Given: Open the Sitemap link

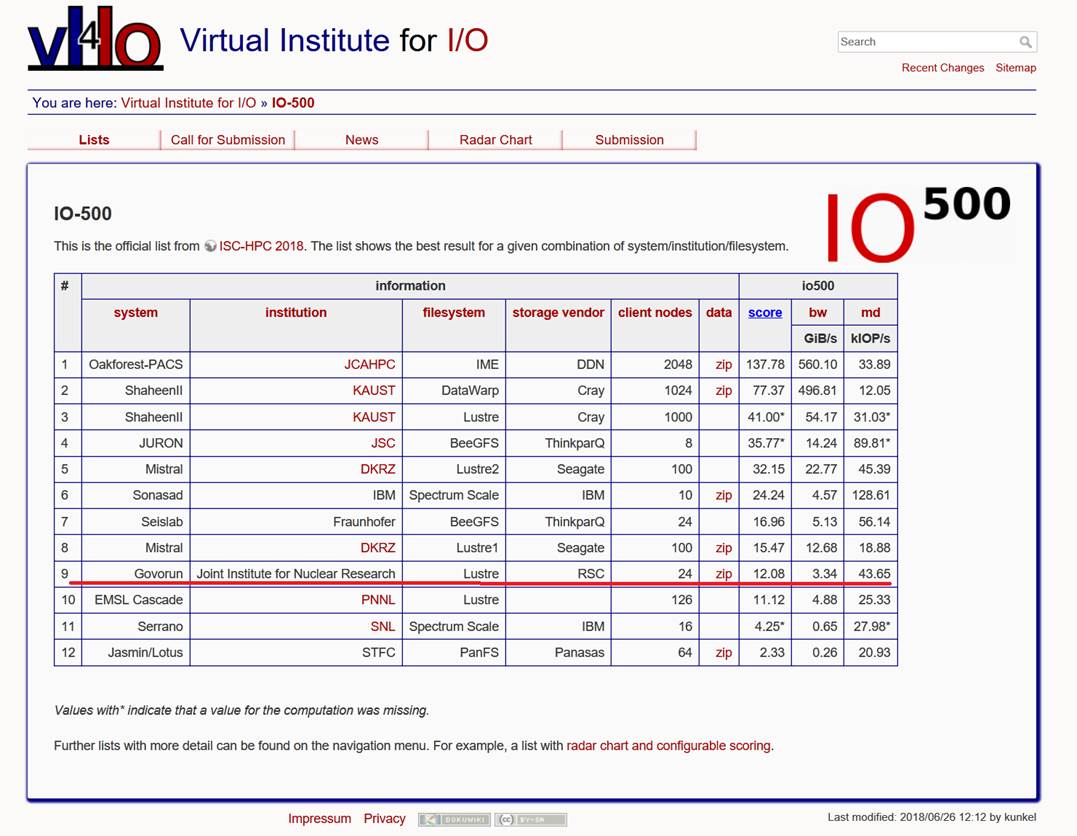Looking at the screenshot, I should pos(1015,68).
